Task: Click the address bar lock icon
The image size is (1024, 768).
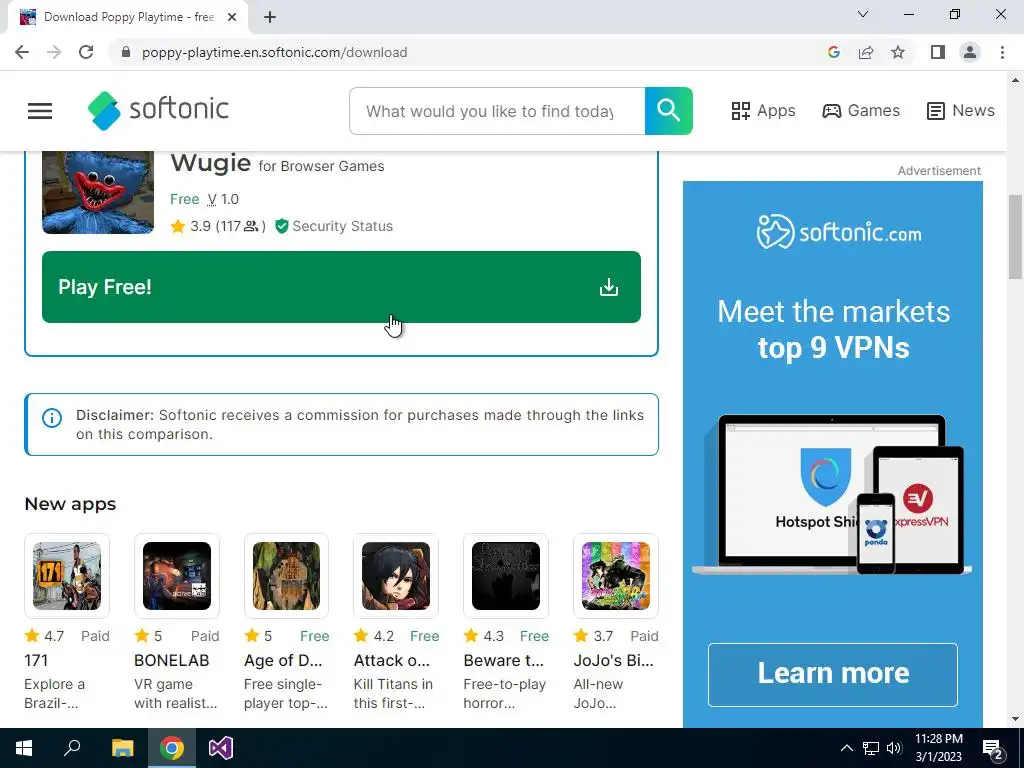Action: [126, 52]
